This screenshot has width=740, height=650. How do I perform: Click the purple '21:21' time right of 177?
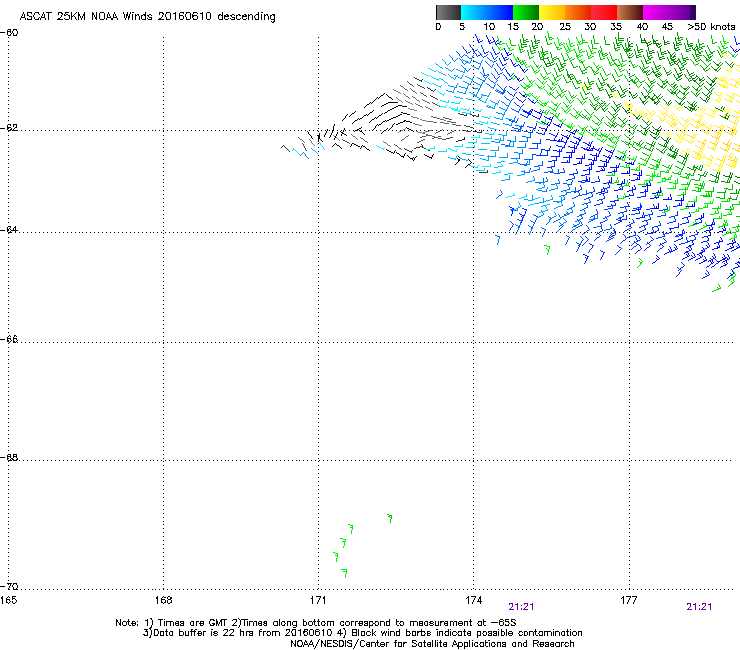click(699, 607)
